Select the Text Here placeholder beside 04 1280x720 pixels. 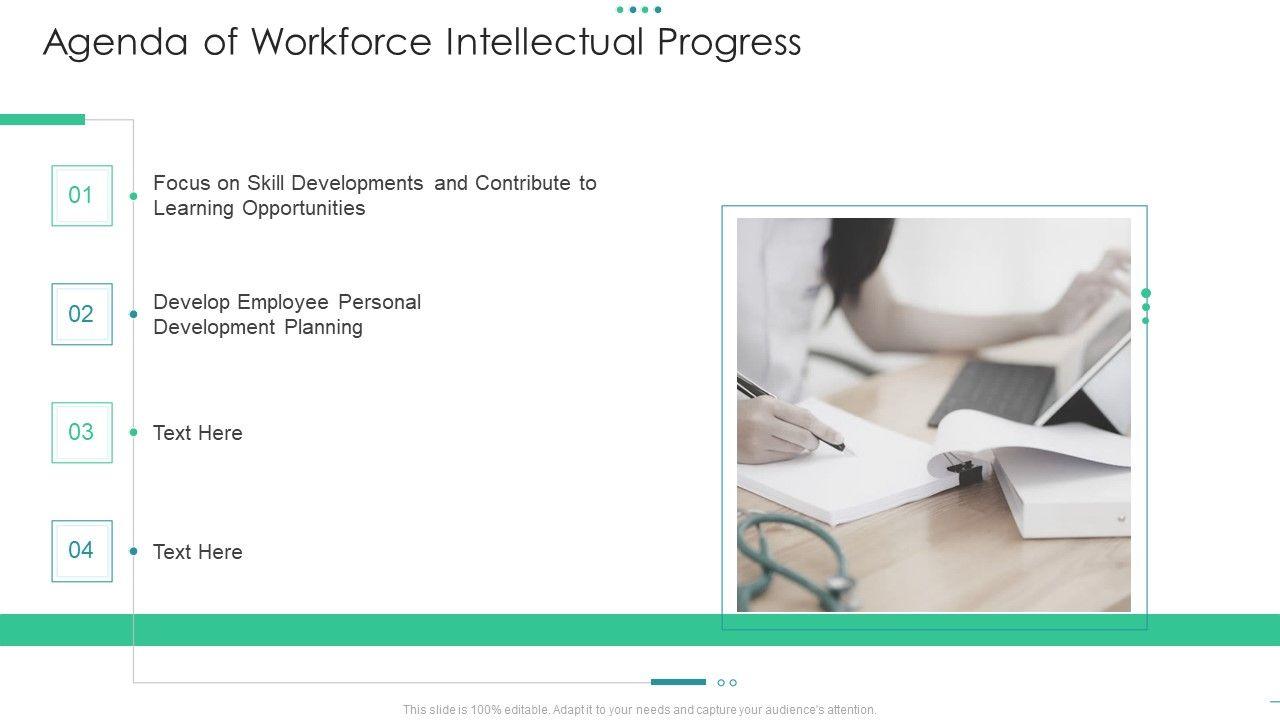[x=198, y=552]
